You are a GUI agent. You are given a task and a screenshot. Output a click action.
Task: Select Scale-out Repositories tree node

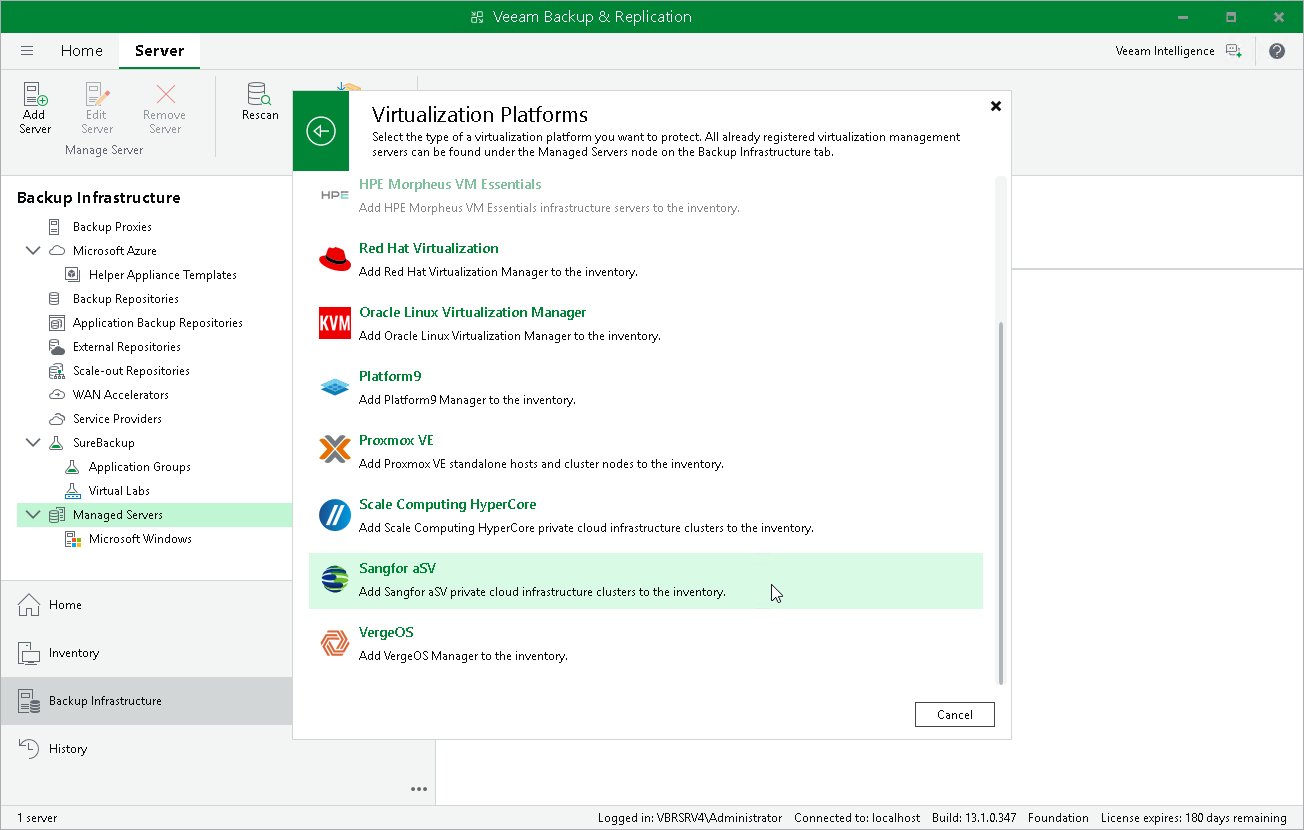tap(131, 371)
